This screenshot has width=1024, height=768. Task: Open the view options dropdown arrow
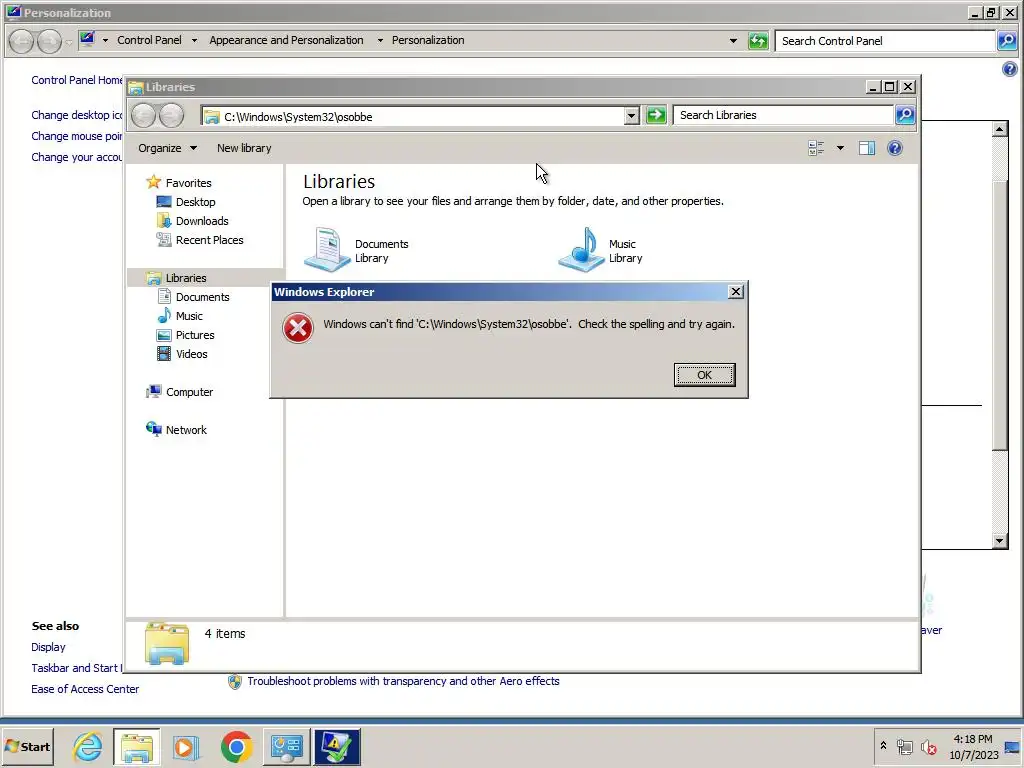coord(840,148)
